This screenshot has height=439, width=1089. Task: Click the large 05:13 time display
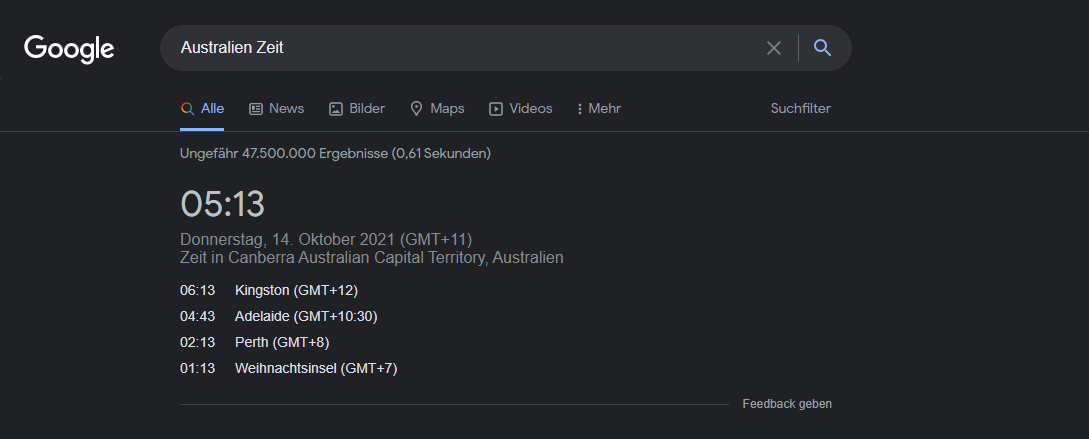[x=222, y=204]
